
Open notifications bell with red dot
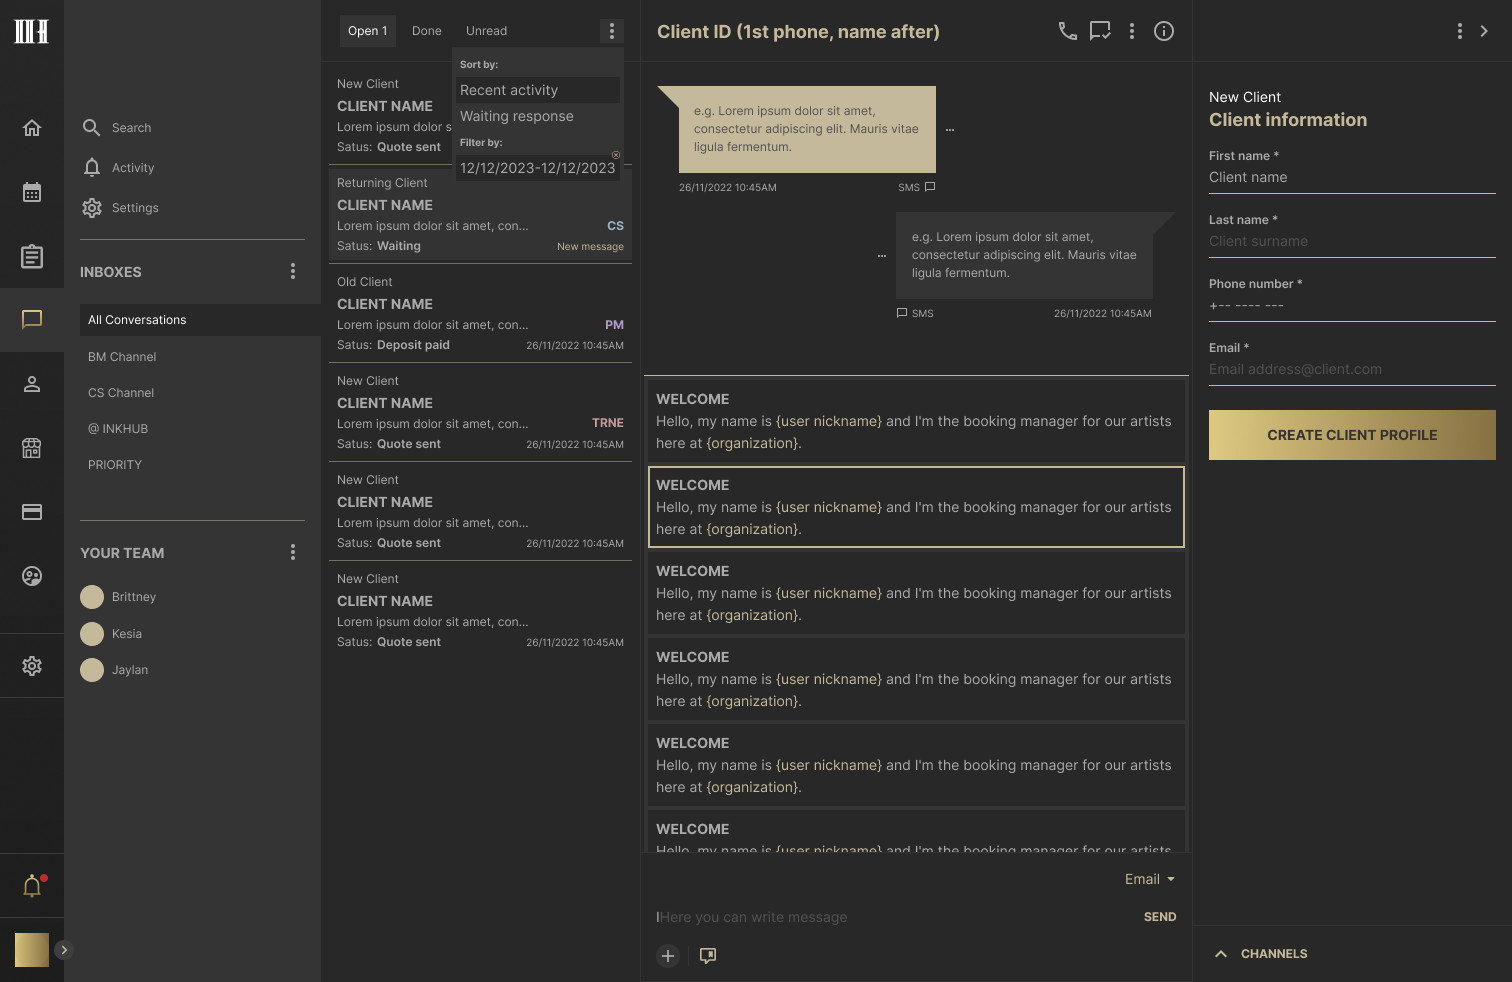tap(33, 885)
